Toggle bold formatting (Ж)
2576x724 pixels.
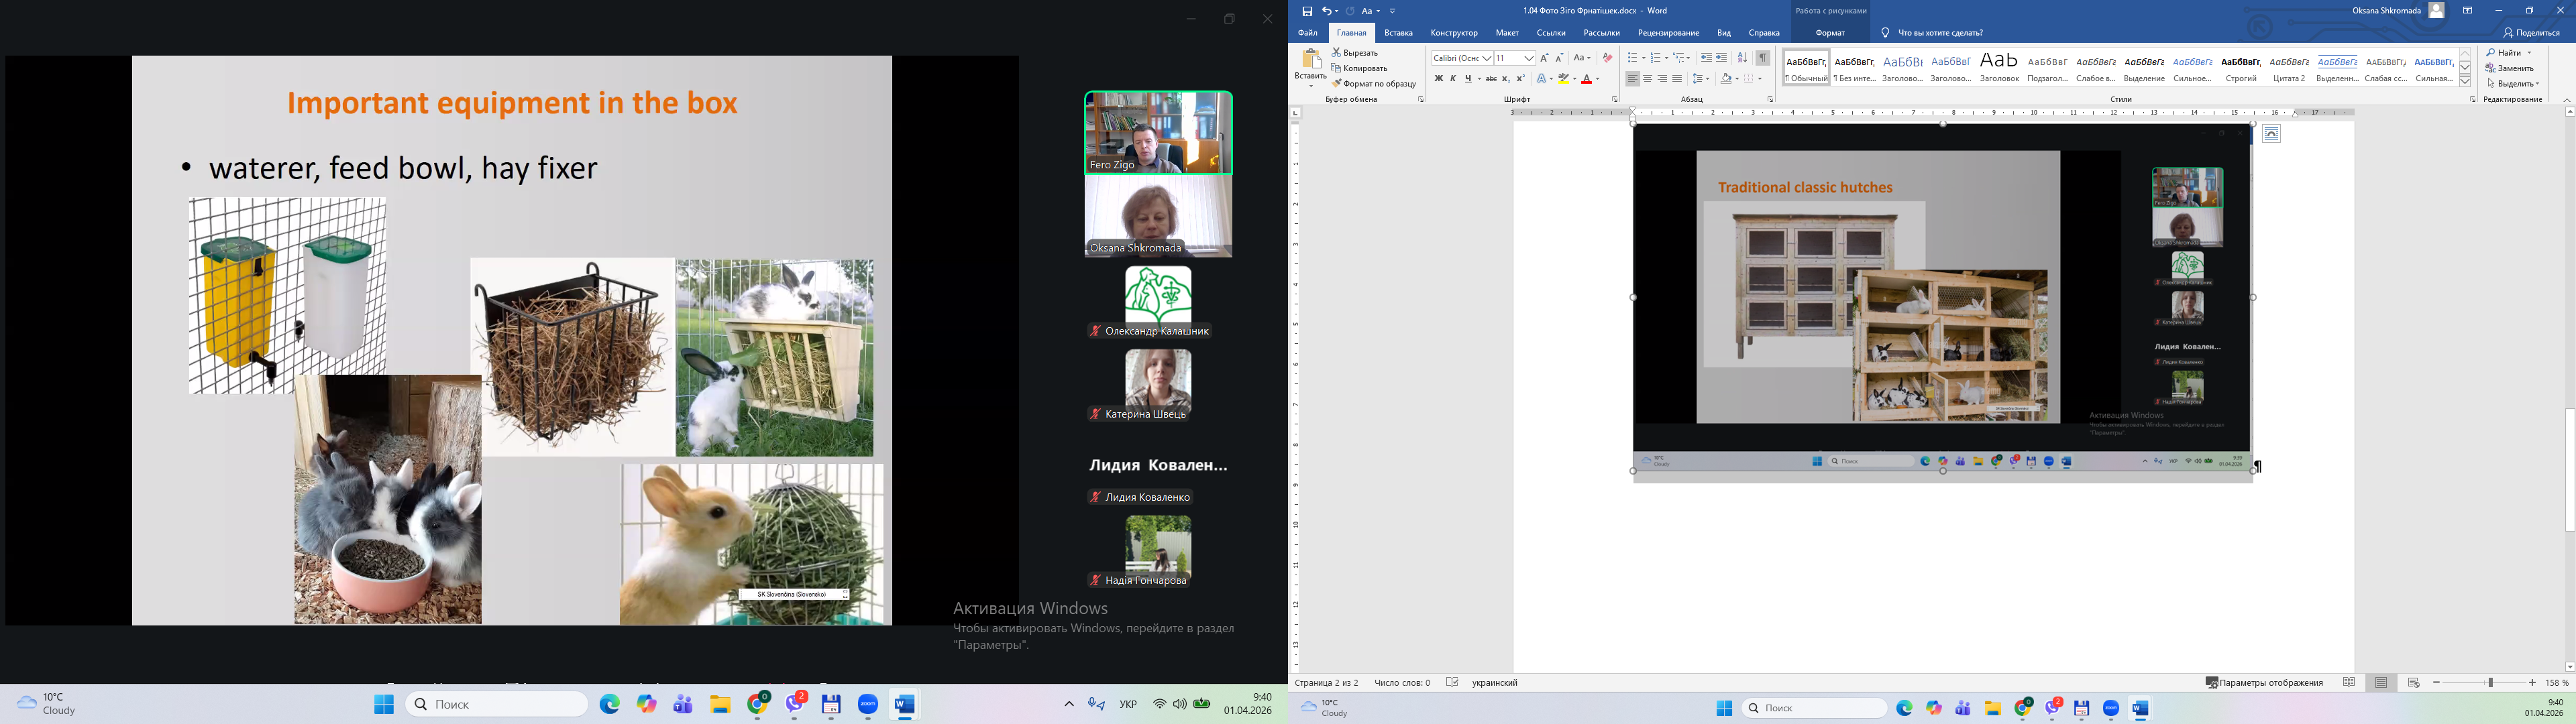(x=1438, y=79)
